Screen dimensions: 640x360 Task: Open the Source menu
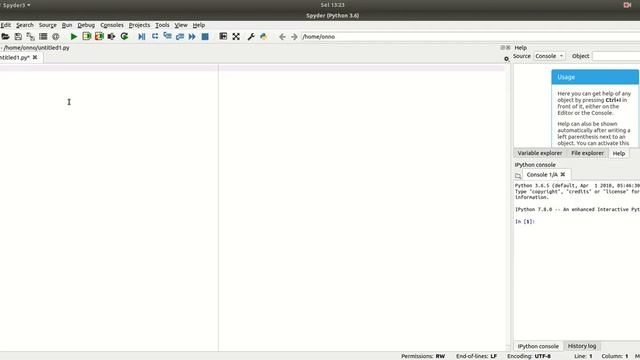click(x=48, y=25)
